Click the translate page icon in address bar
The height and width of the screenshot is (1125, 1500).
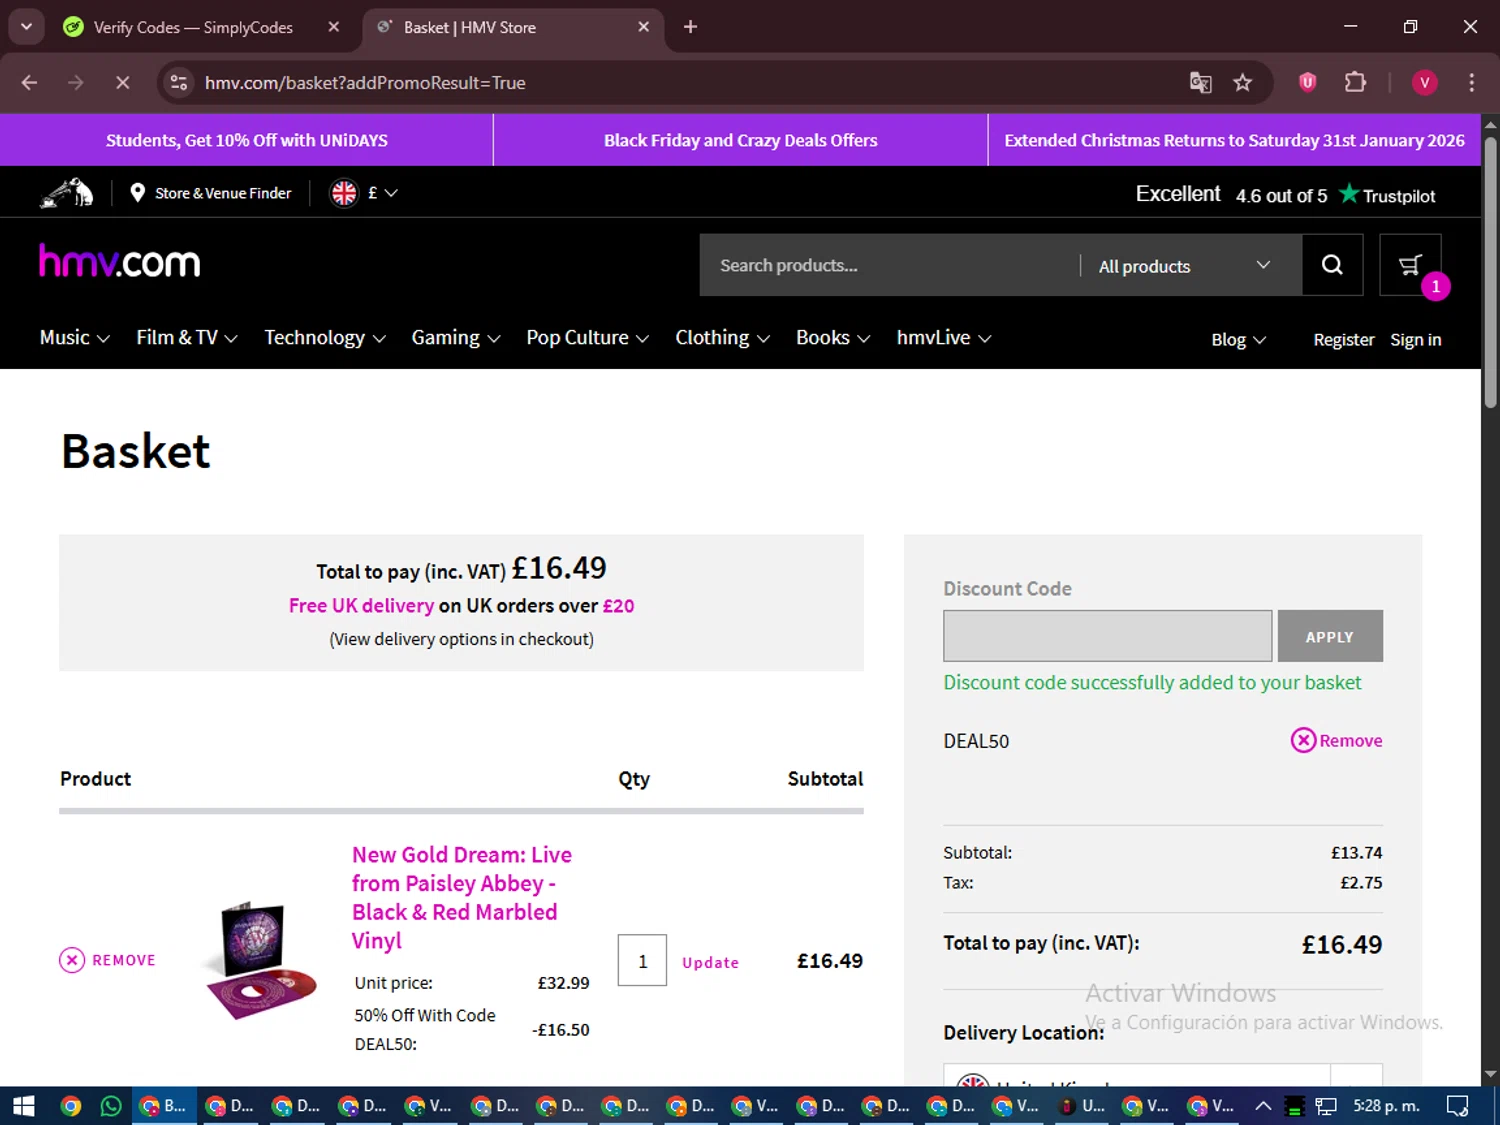[x=1200, y=83]
